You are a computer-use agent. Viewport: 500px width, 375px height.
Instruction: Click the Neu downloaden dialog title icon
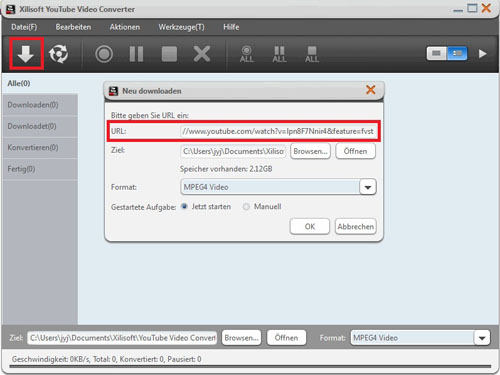(x=114, y=91)
